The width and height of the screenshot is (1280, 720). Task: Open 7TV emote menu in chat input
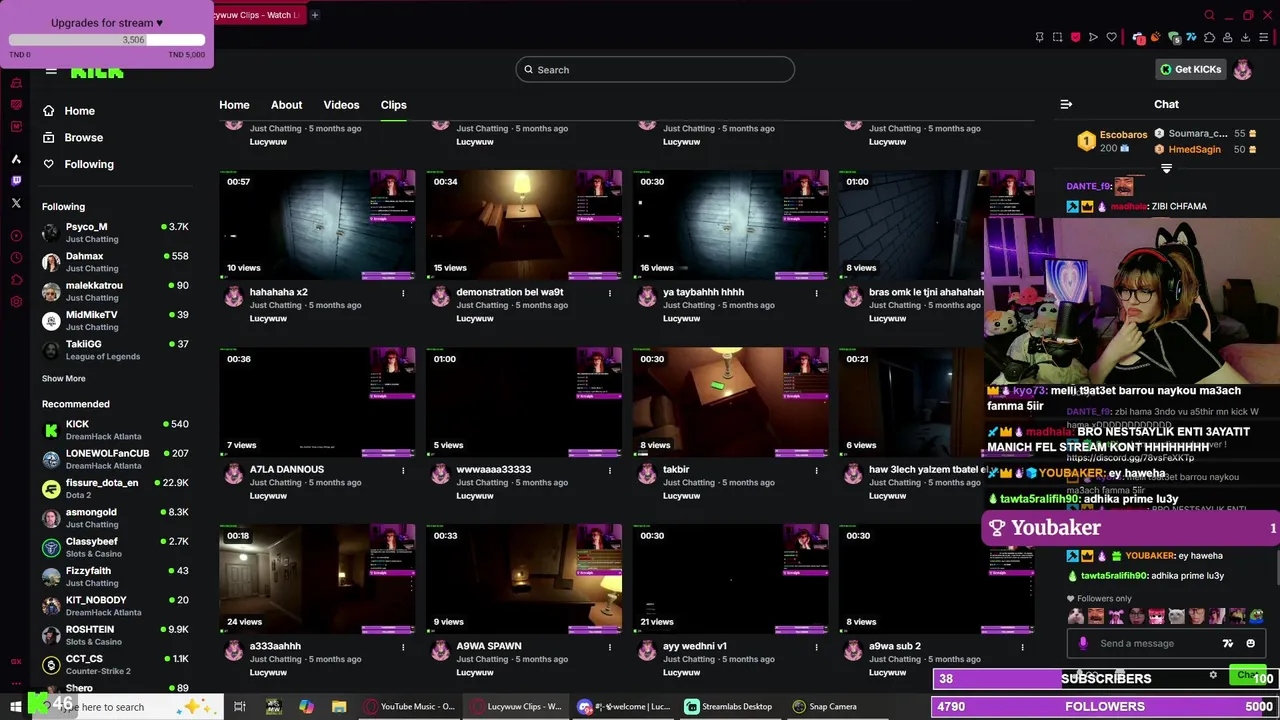point(1228,643)
